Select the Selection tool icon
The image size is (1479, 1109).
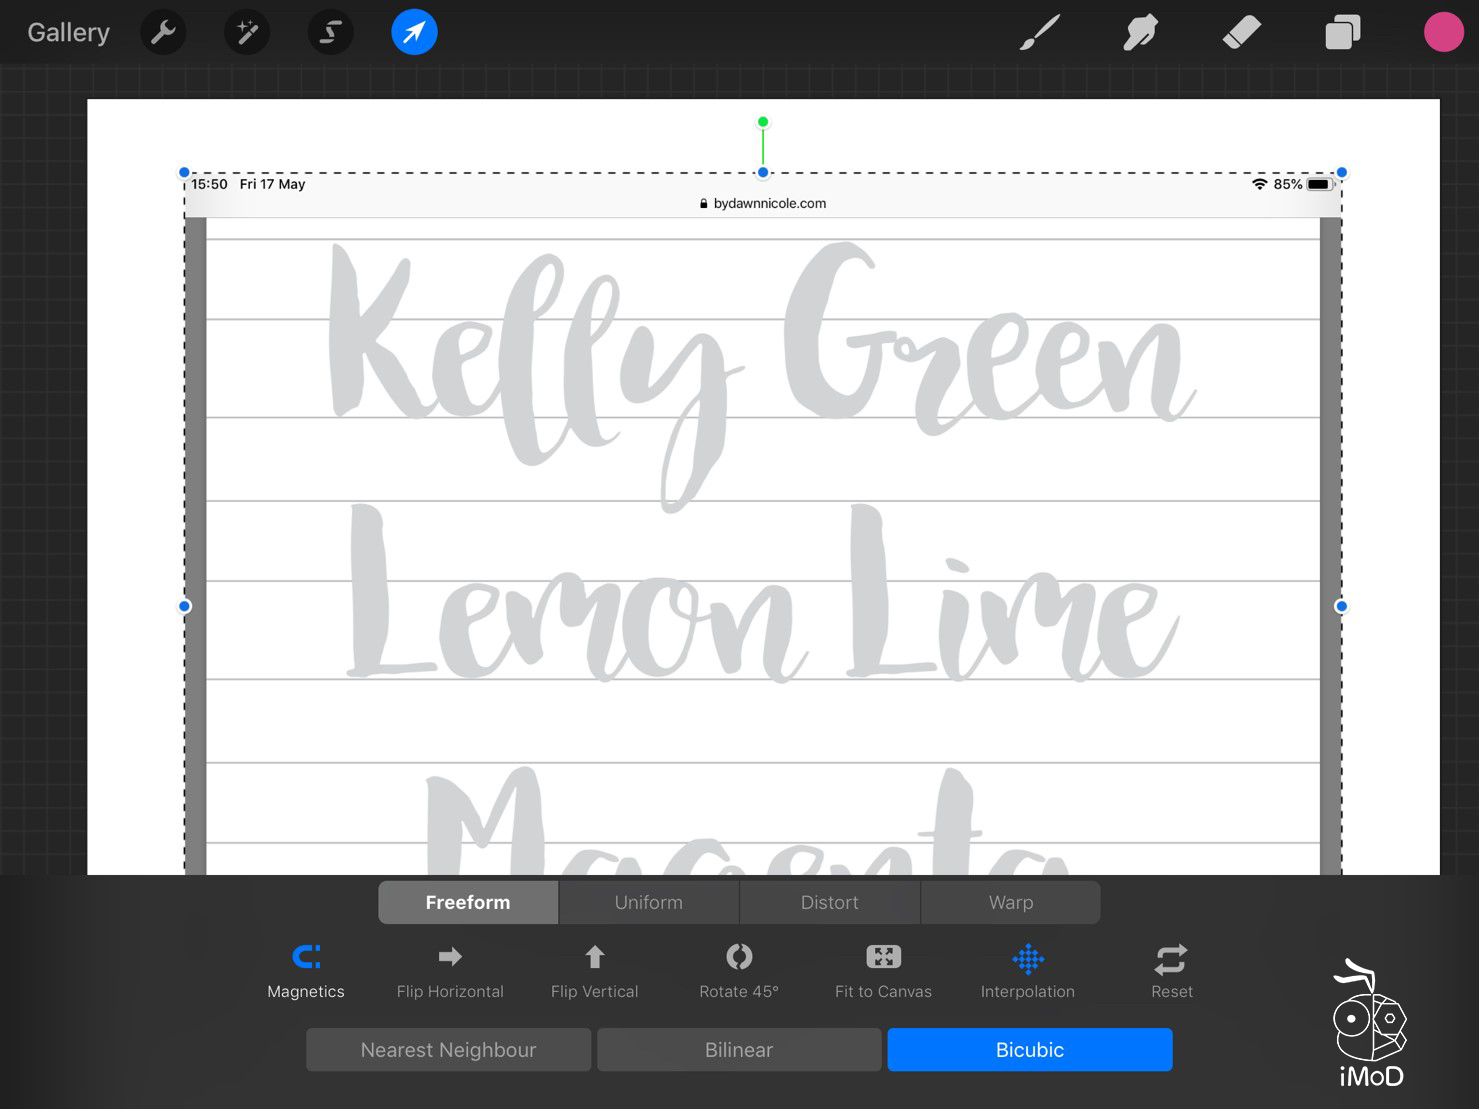(330, 33)
